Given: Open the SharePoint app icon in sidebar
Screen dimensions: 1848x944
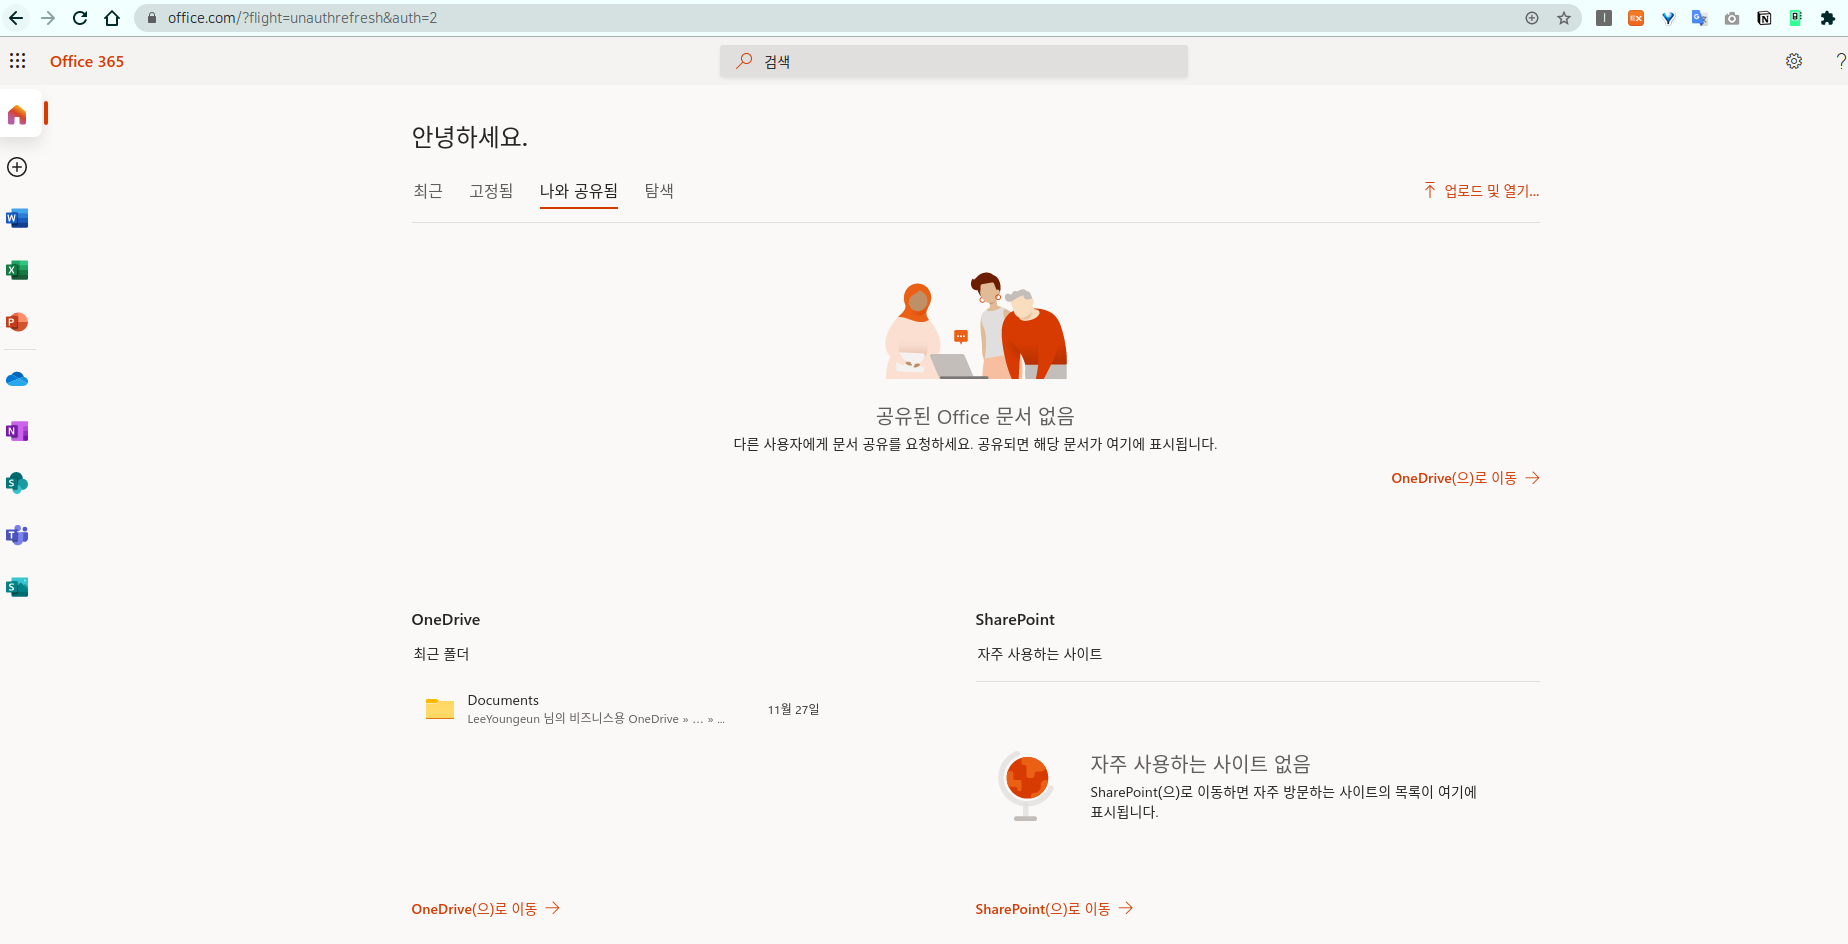Looking at the screenshot, I should pos(17,483).
